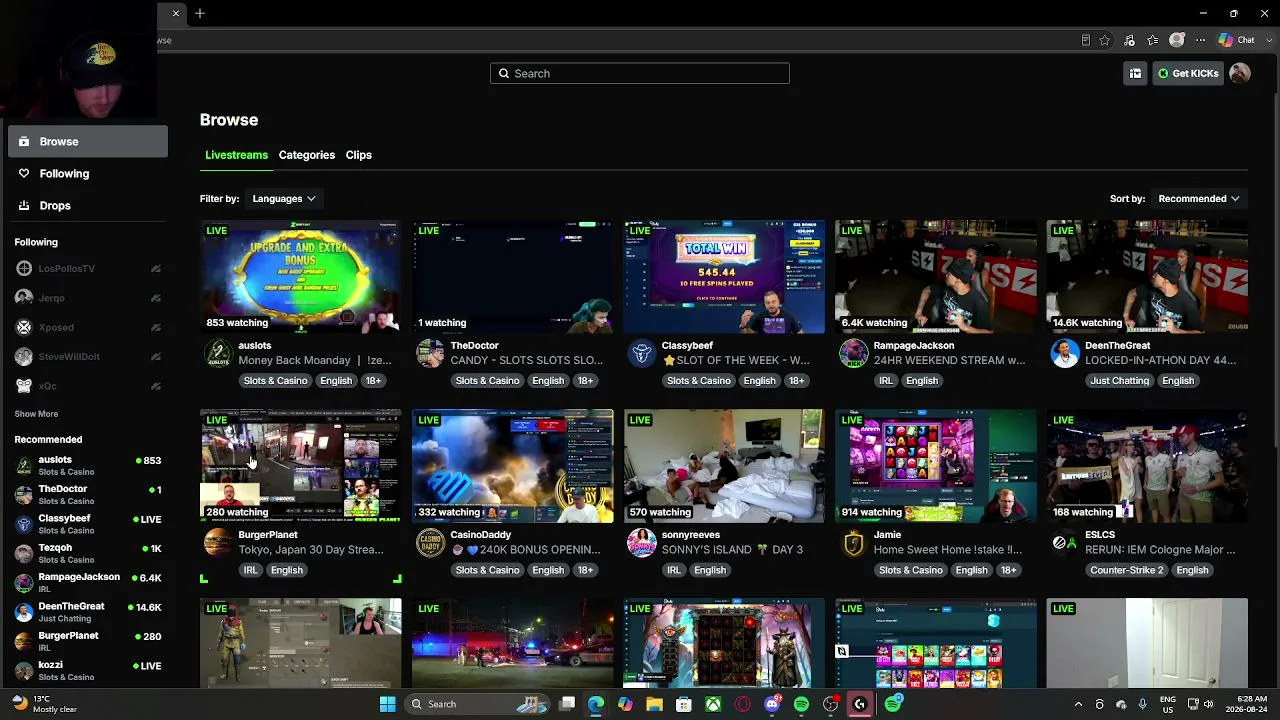Open a new browser tab with plus icon
The image size is (1280, 720).
coord(200,13)
